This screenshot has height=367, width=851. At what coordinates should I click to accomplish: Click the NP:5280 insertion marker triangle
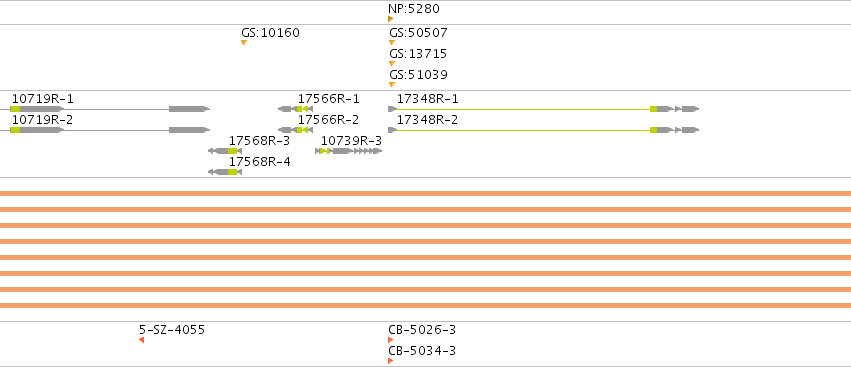point(390,19)
